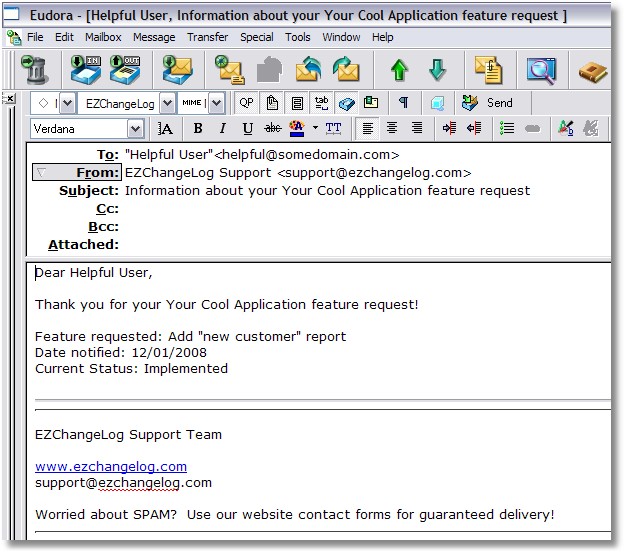Toggle keep copy icon
This screenshot has width=625, height=554.
tap(346, 104)
